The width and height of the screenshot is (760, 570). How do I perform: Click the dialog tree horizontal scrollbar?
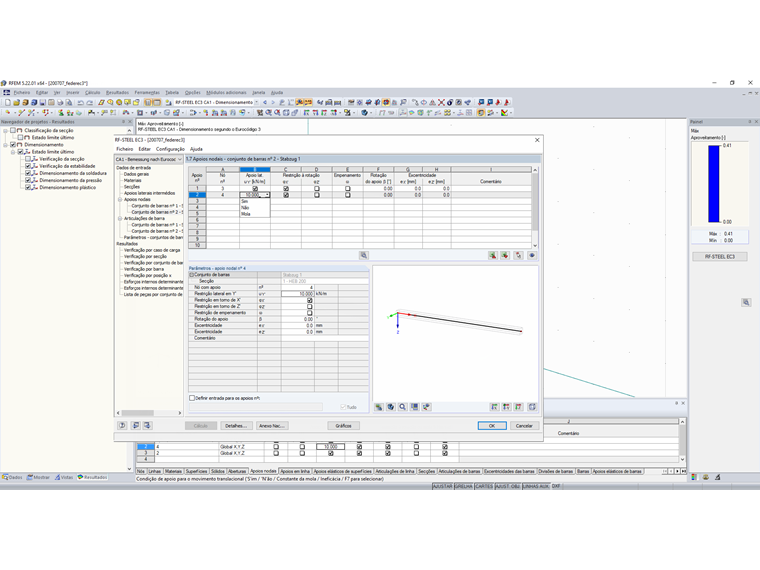tap(149, 413)
